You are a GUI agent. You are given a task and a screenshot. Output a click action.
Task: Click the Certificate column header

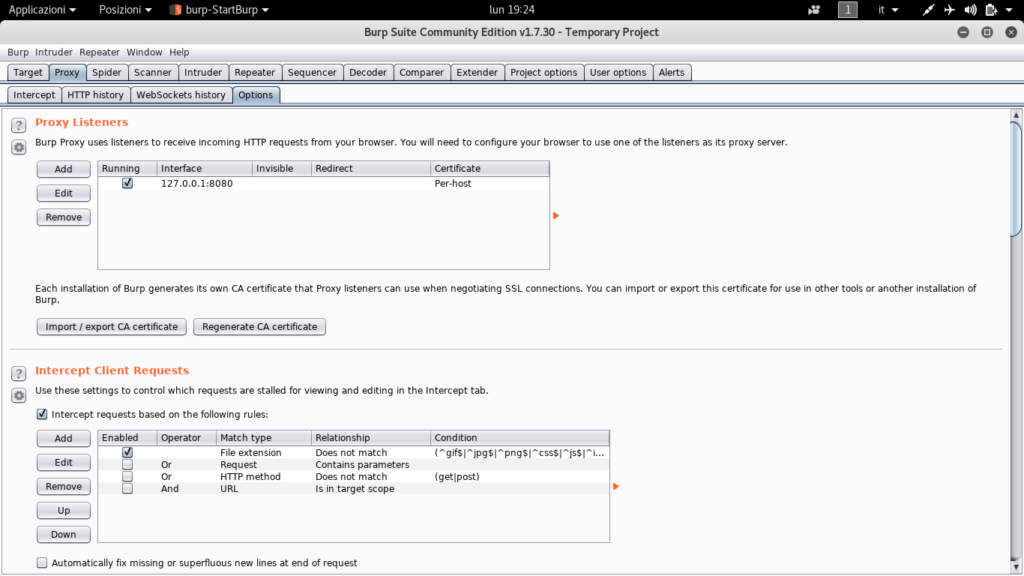coord(490,168)
